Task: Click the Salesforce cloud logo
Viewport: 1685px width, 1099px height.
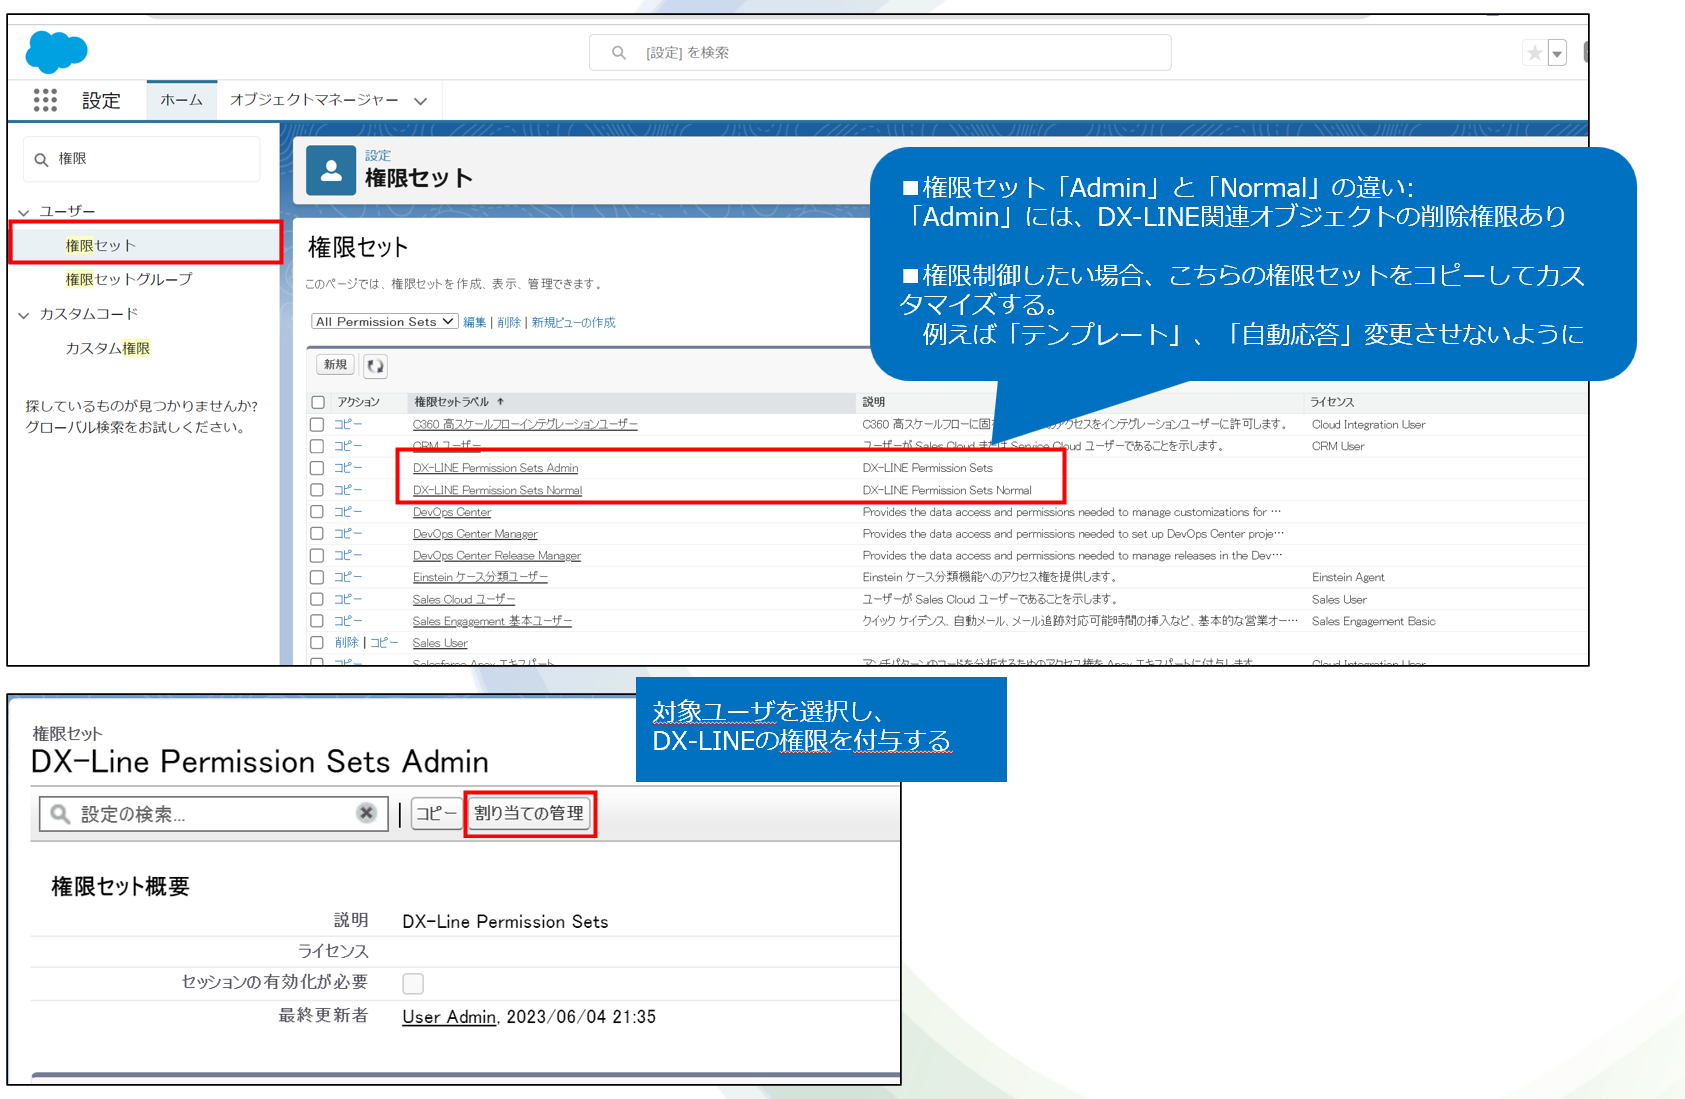Action: [56, 52]
